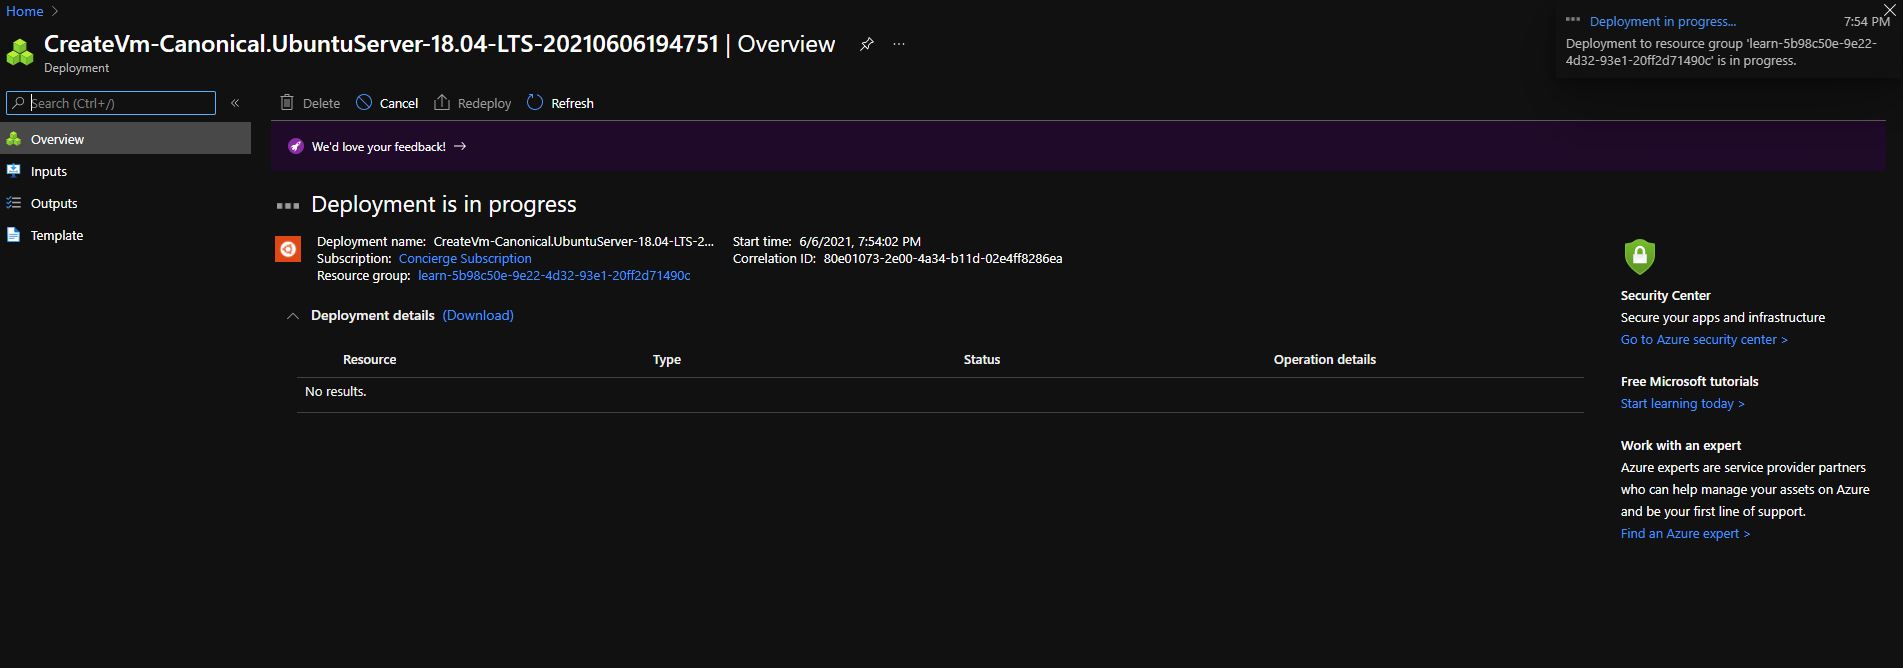The height and width of the screenshot is (668, 1903).
Task: Click the Refresh circular arrow icon
Action: click(x=535, y=103)
